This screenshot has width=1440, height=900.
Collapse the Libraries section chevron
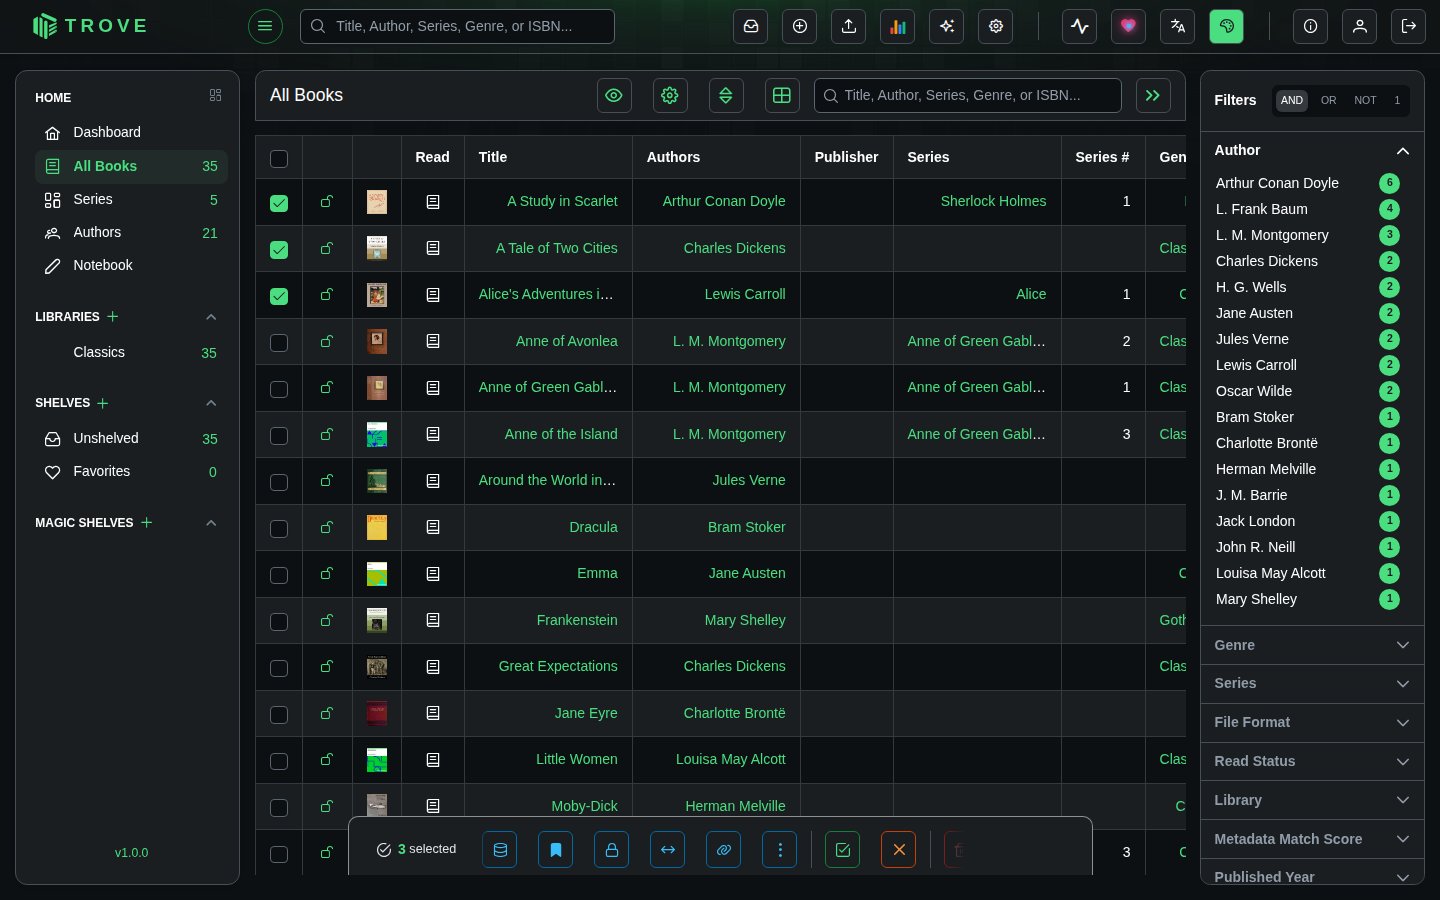[x=211, y=317]
